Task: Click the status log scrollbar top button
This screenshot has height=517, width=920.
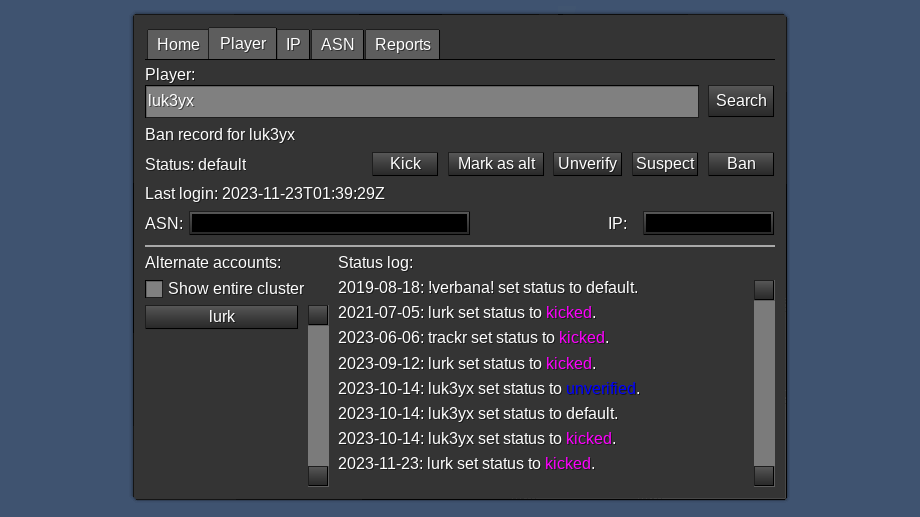Action: [x=764, y=290]
